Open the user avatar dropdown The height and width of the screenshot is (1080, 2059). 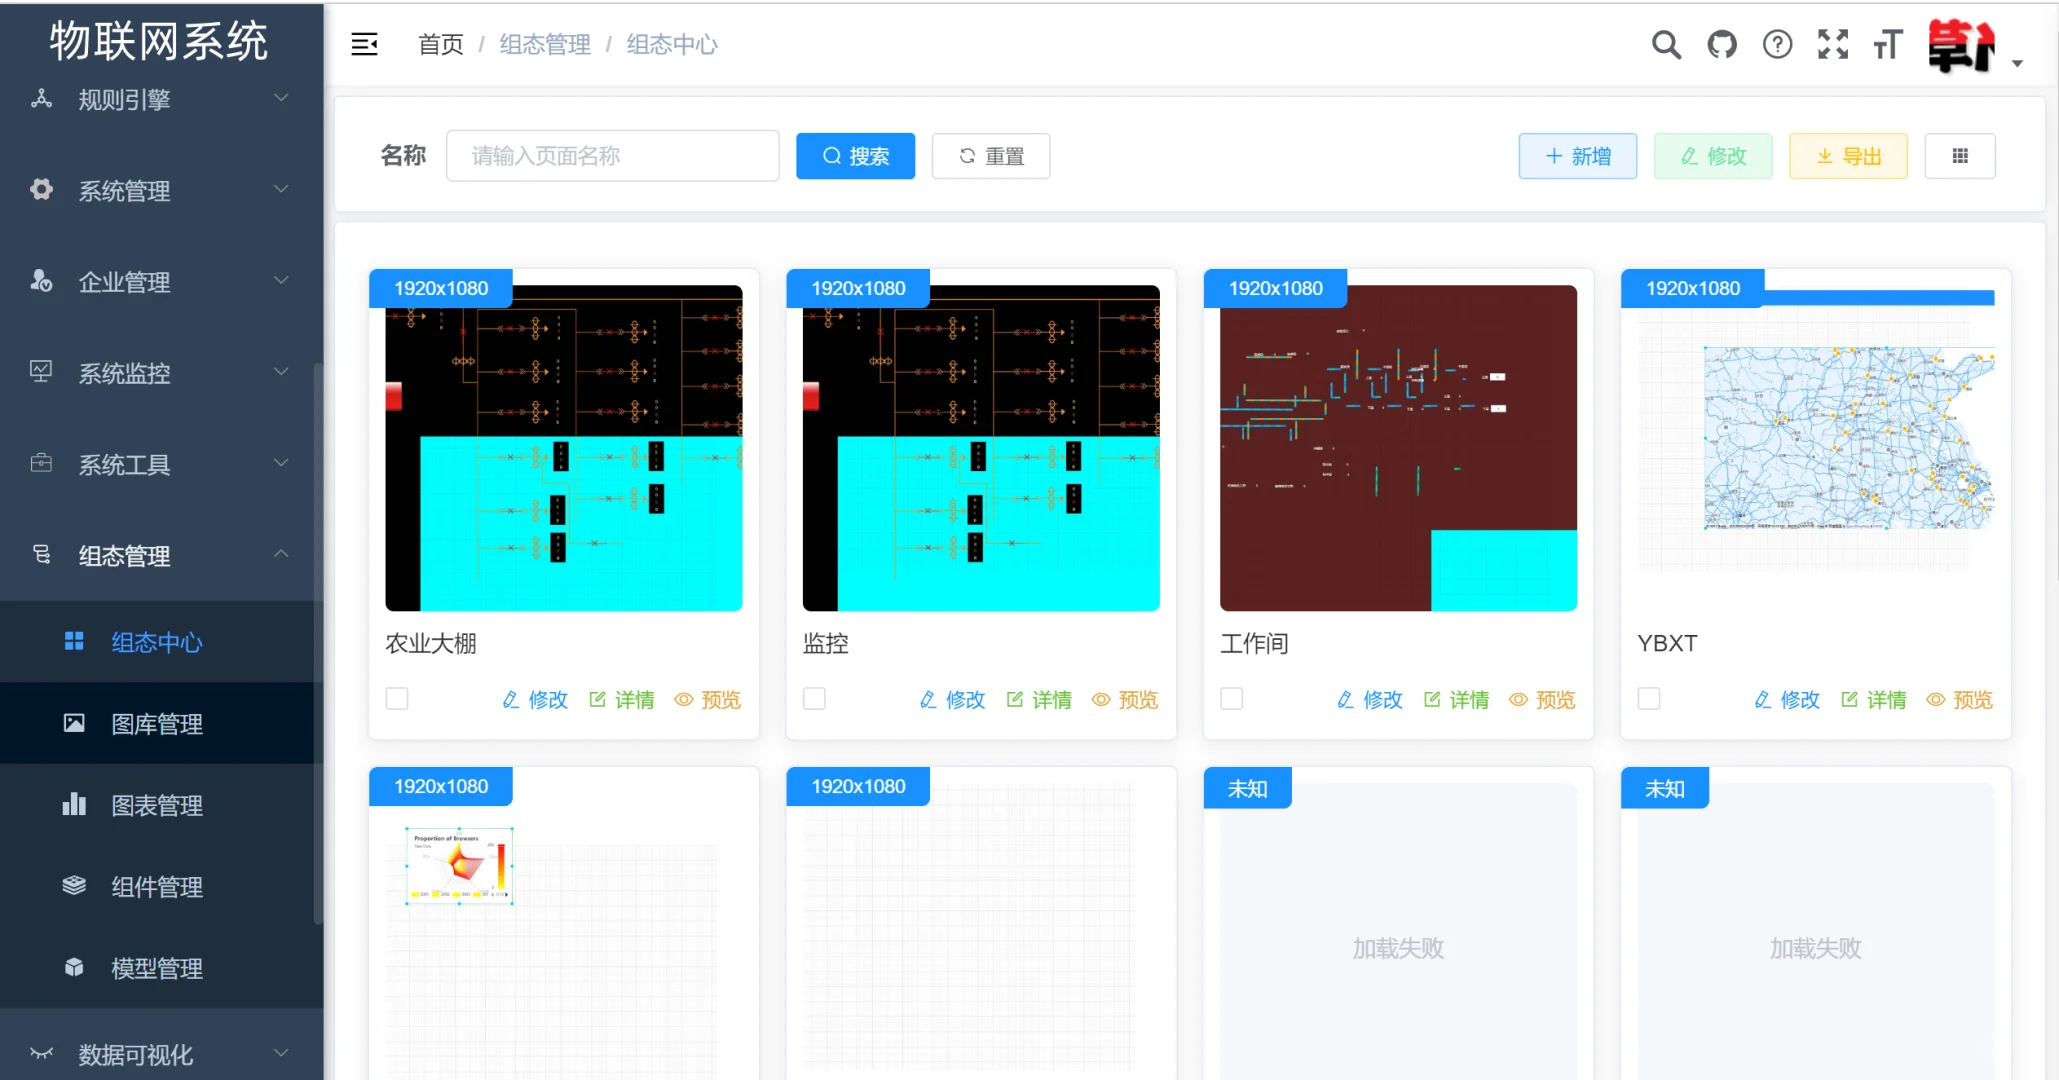click(x=1963, y=44)
